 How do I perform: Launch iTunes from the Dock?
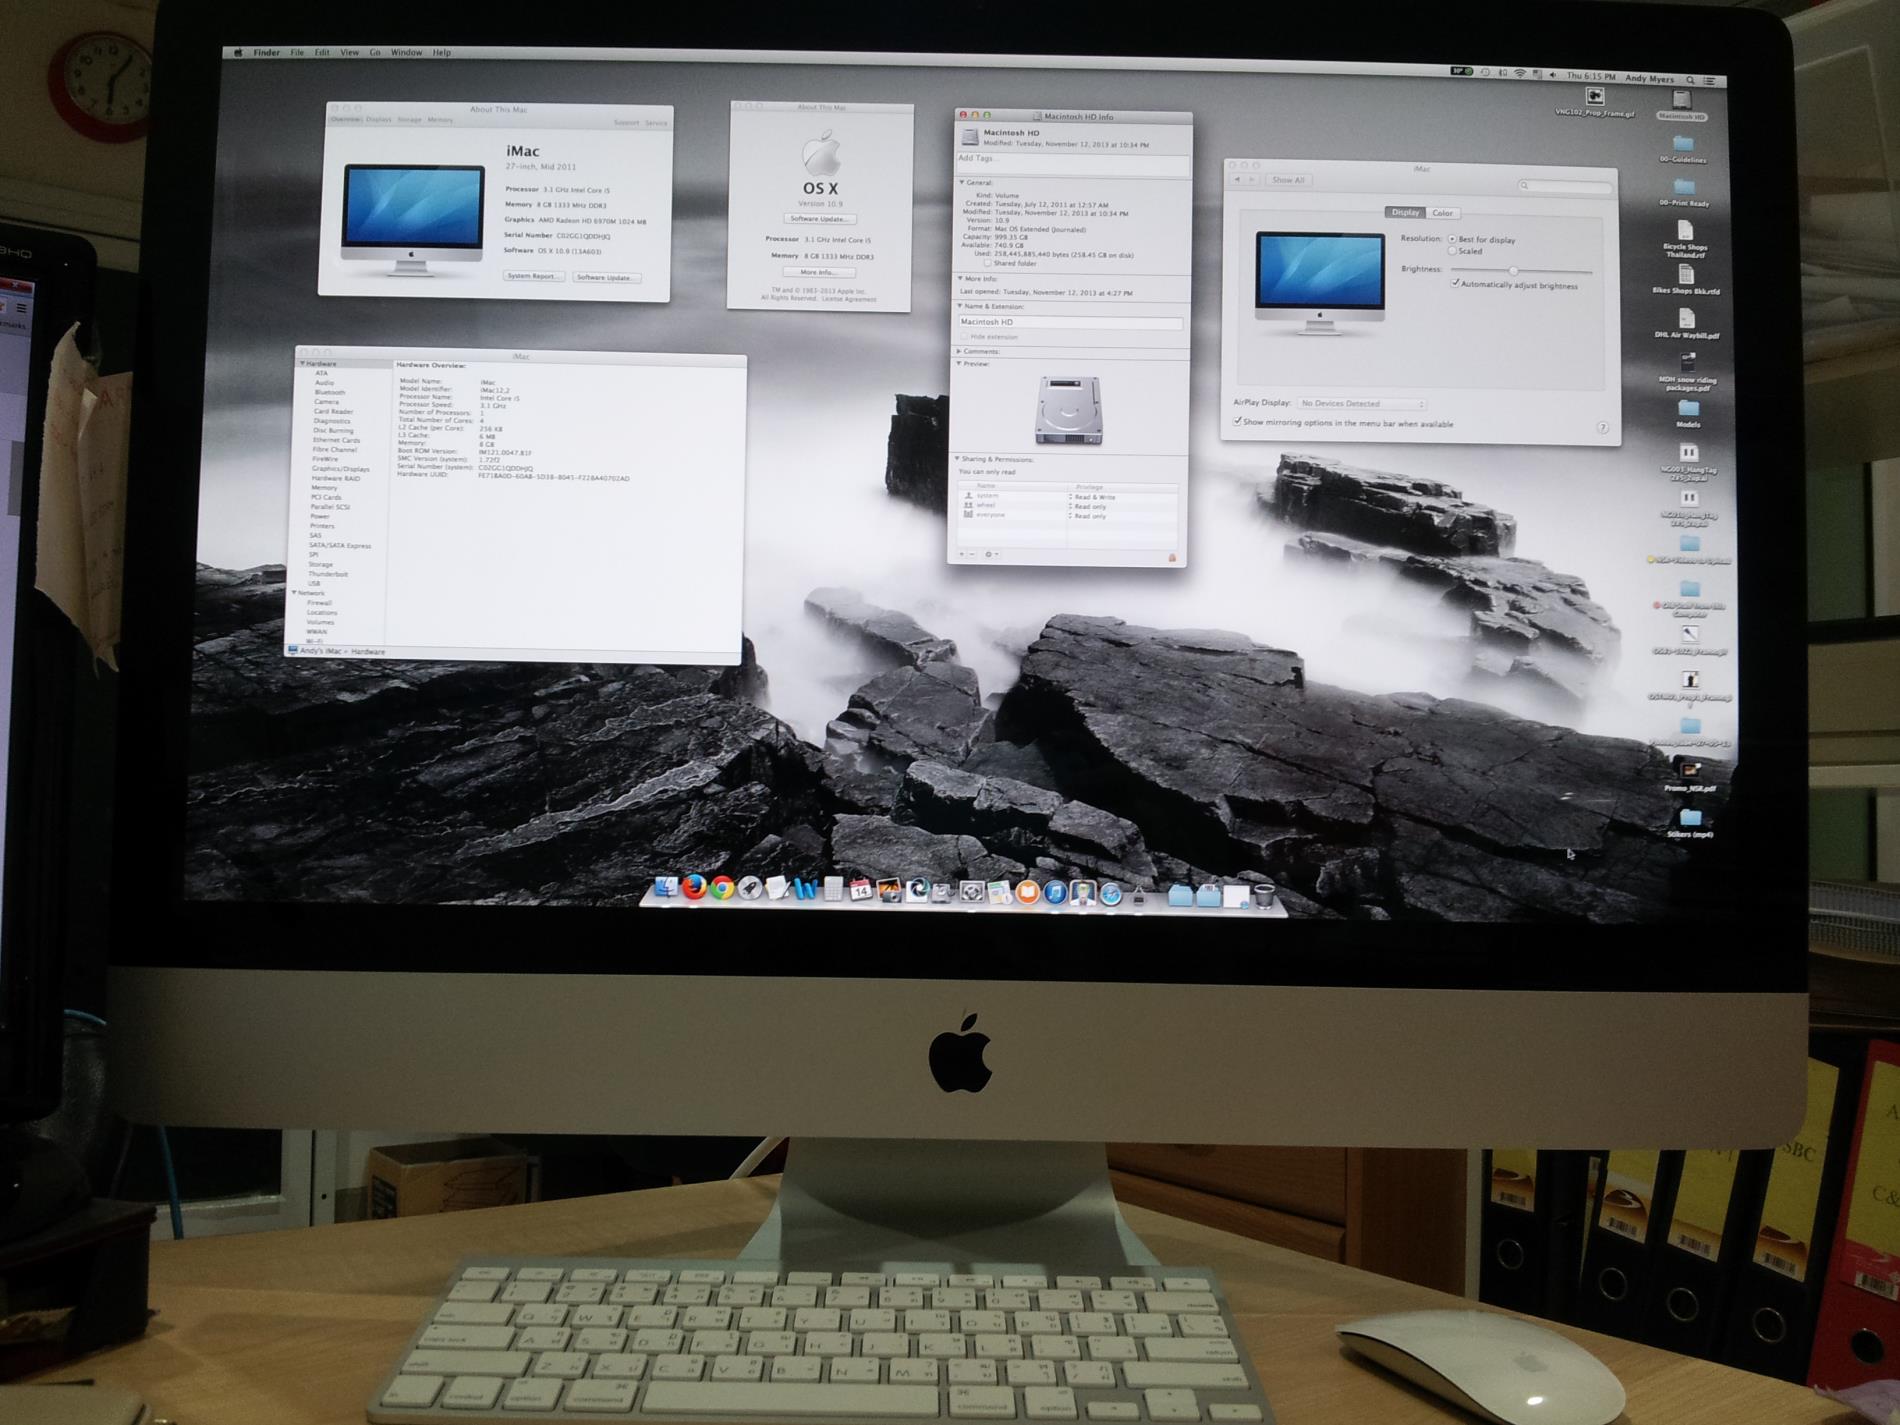pyautogui.click(x=1055, y=893)
